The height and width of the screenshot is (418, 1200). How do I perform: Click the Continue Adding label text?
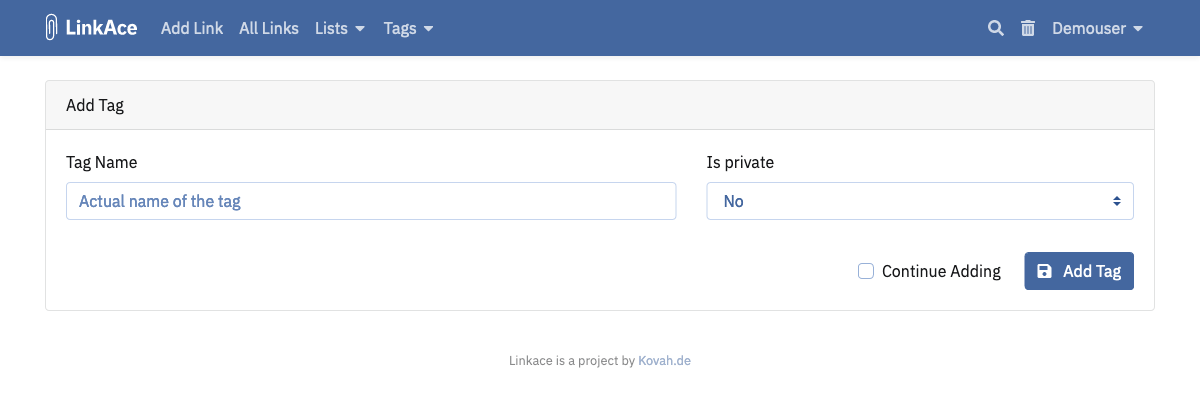coord(941,271)
